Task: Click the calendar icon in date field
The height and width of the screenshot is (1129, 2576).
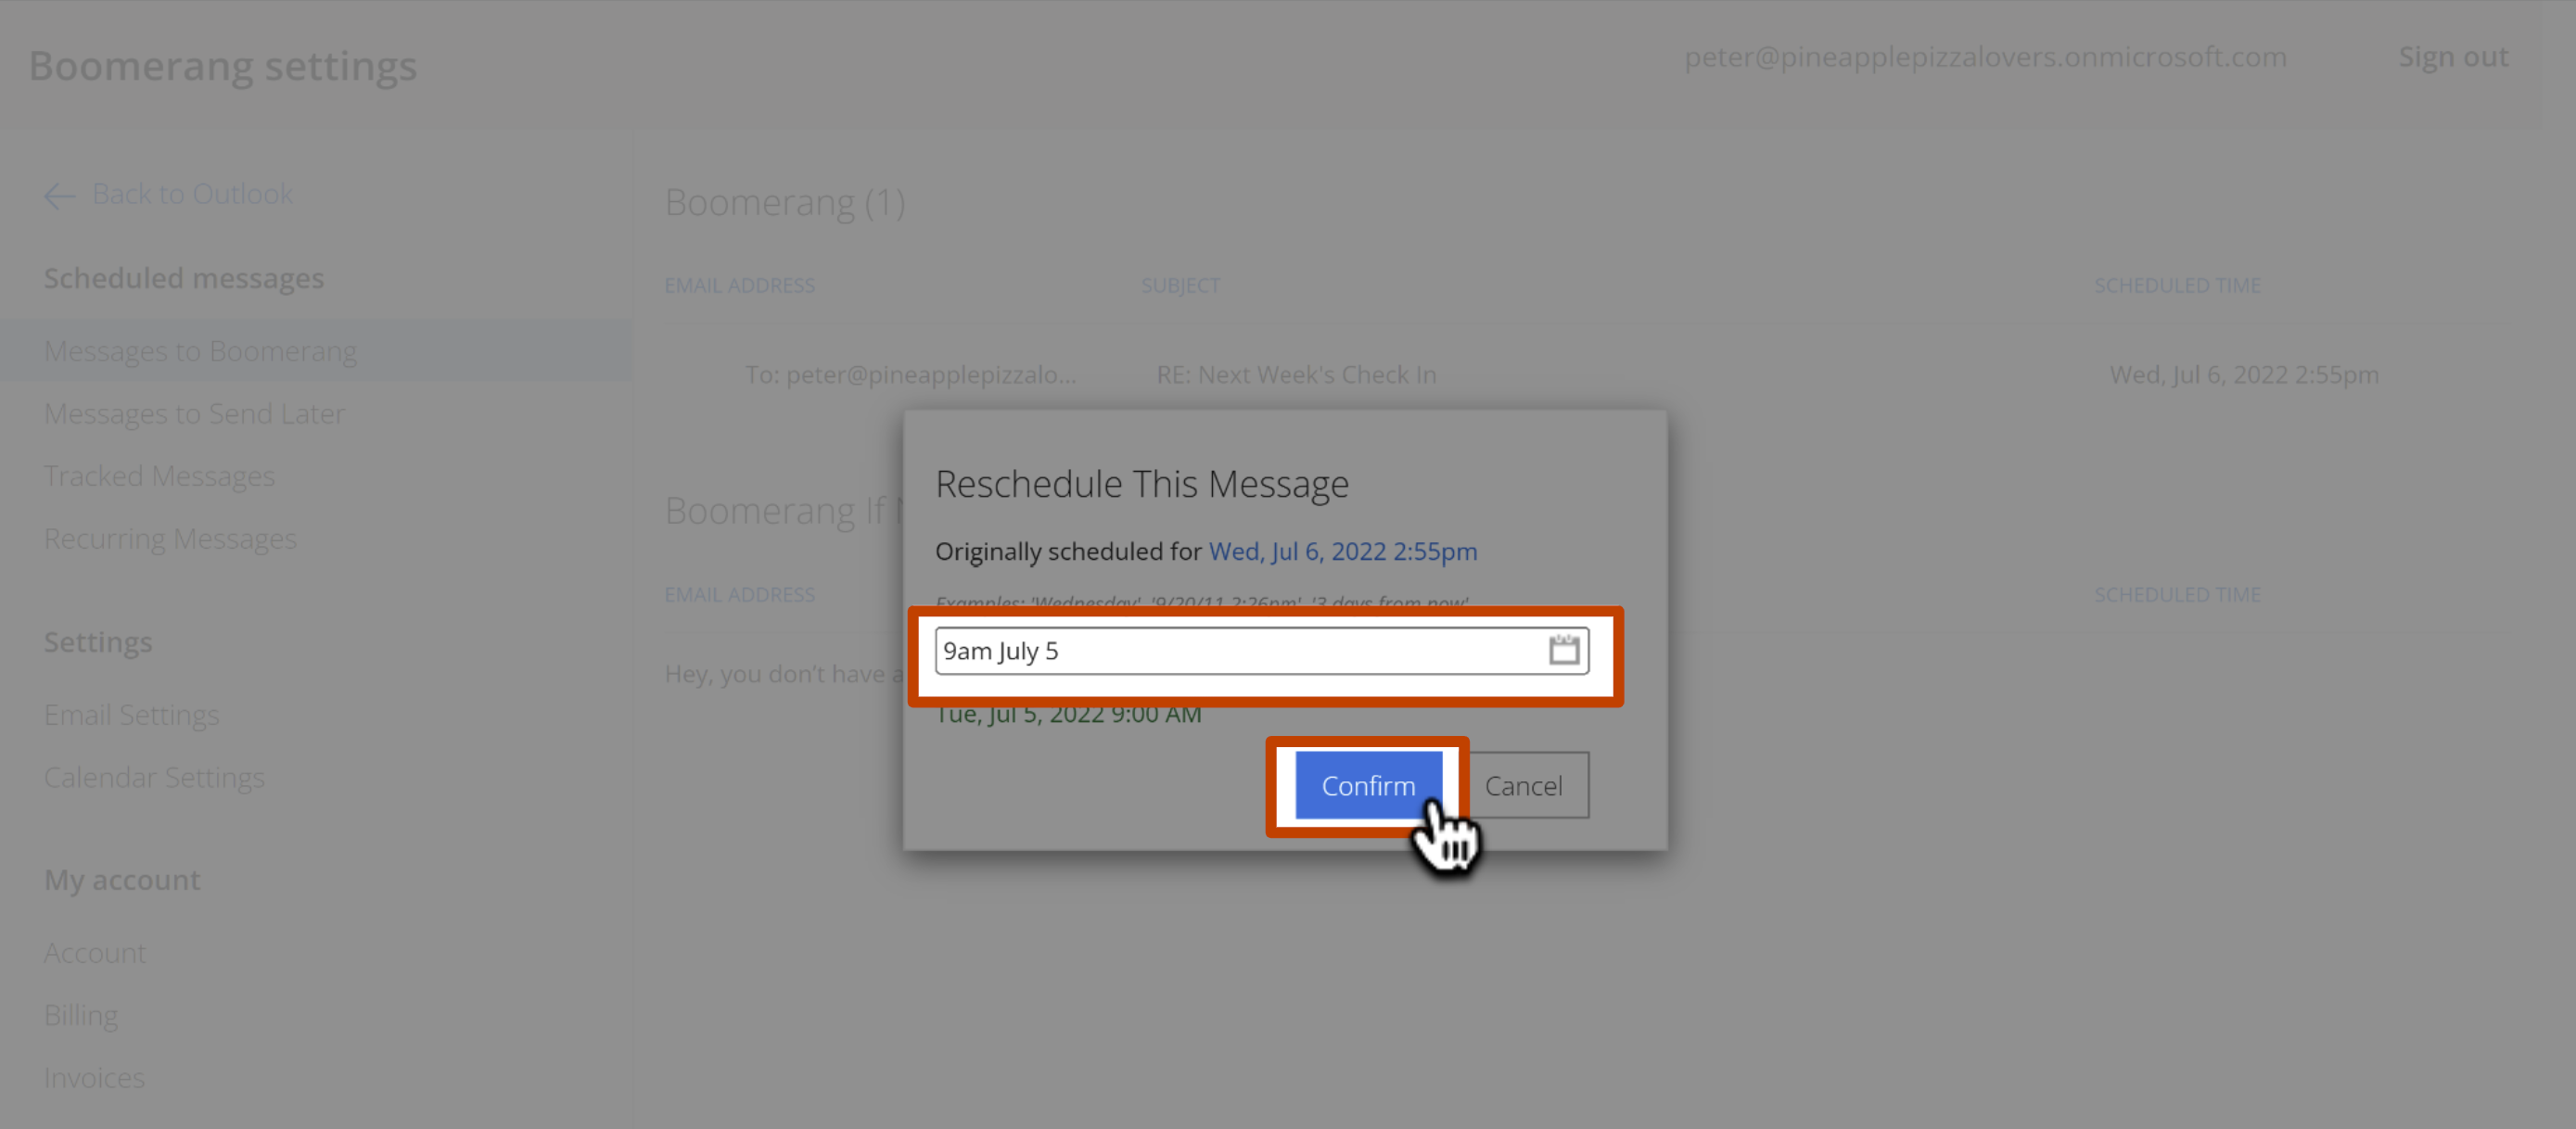Action: click(1561, 649)
